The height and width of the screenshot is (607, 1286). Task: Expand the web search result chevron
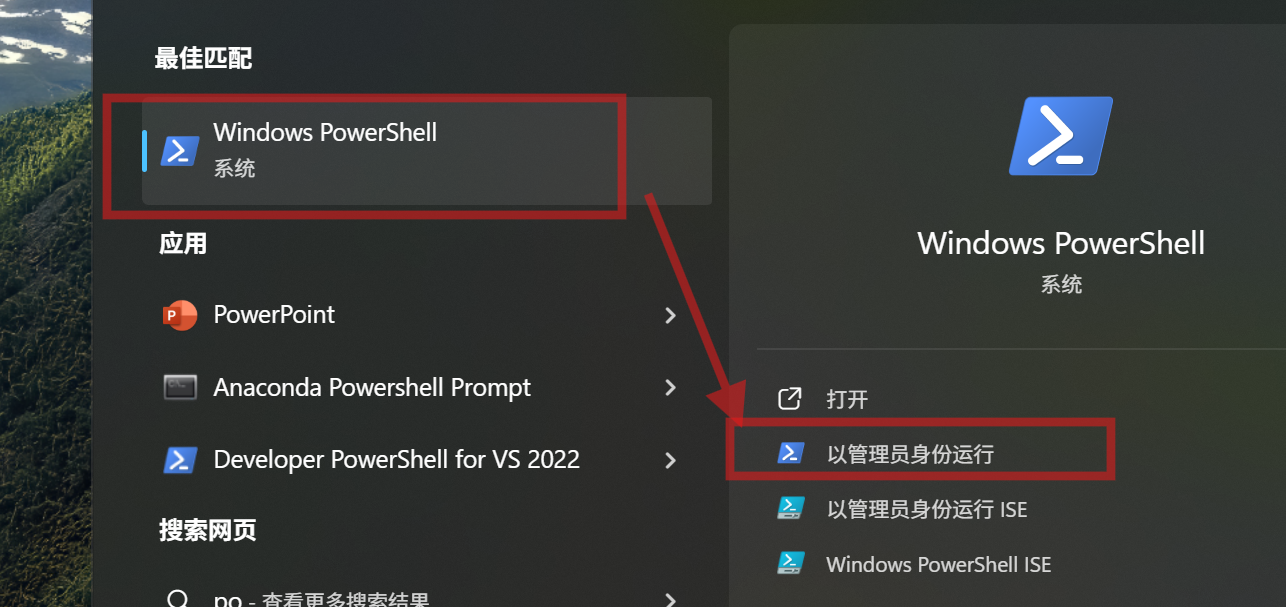[x=670, y=600]
